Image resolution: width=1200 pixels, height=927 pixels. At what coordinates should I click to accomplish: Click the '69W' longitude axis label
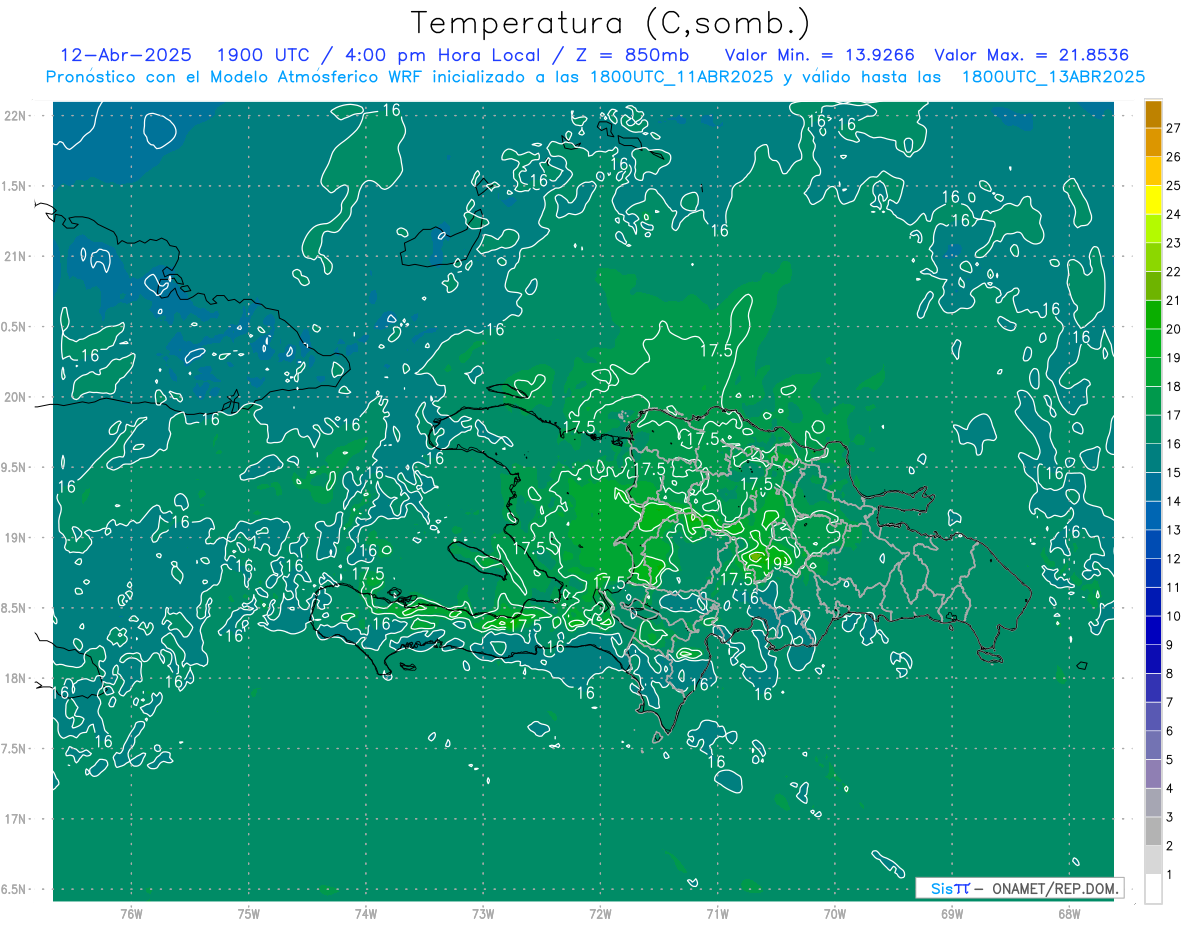(952, 913)
